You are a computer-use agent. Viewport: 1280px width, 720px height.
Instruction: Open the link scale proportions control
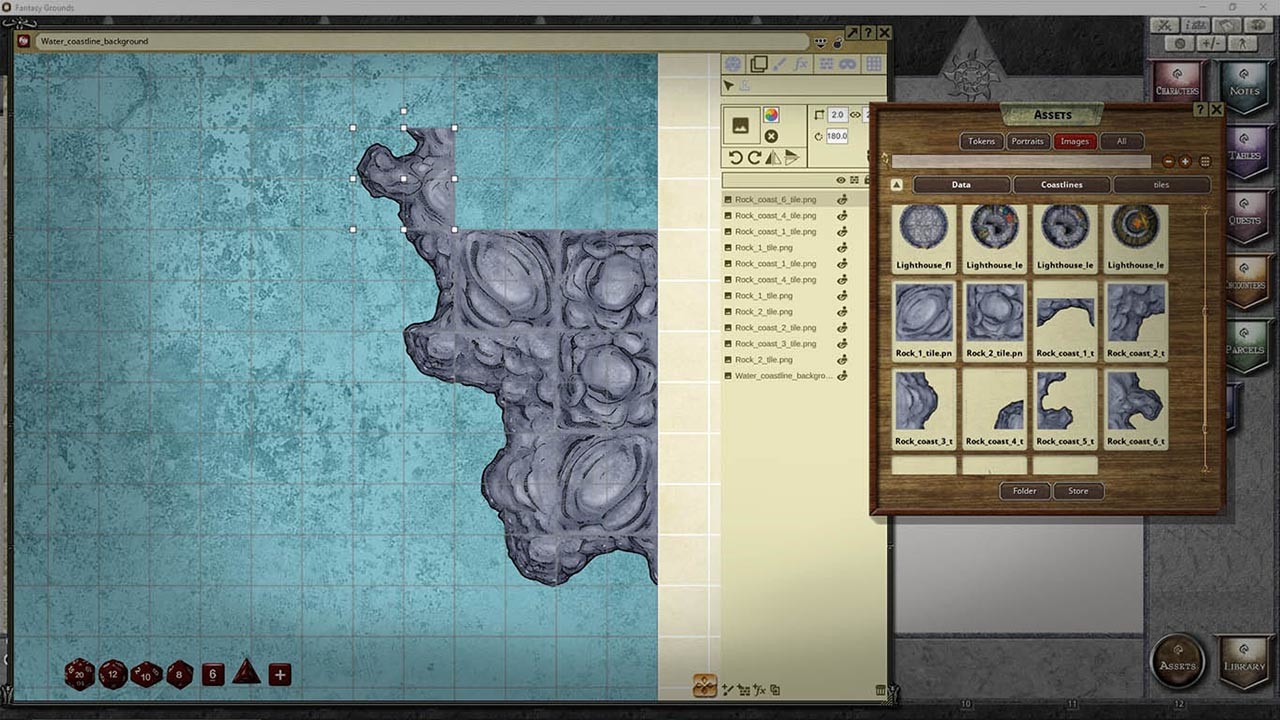pyautogui.click(x=854, y=114)
